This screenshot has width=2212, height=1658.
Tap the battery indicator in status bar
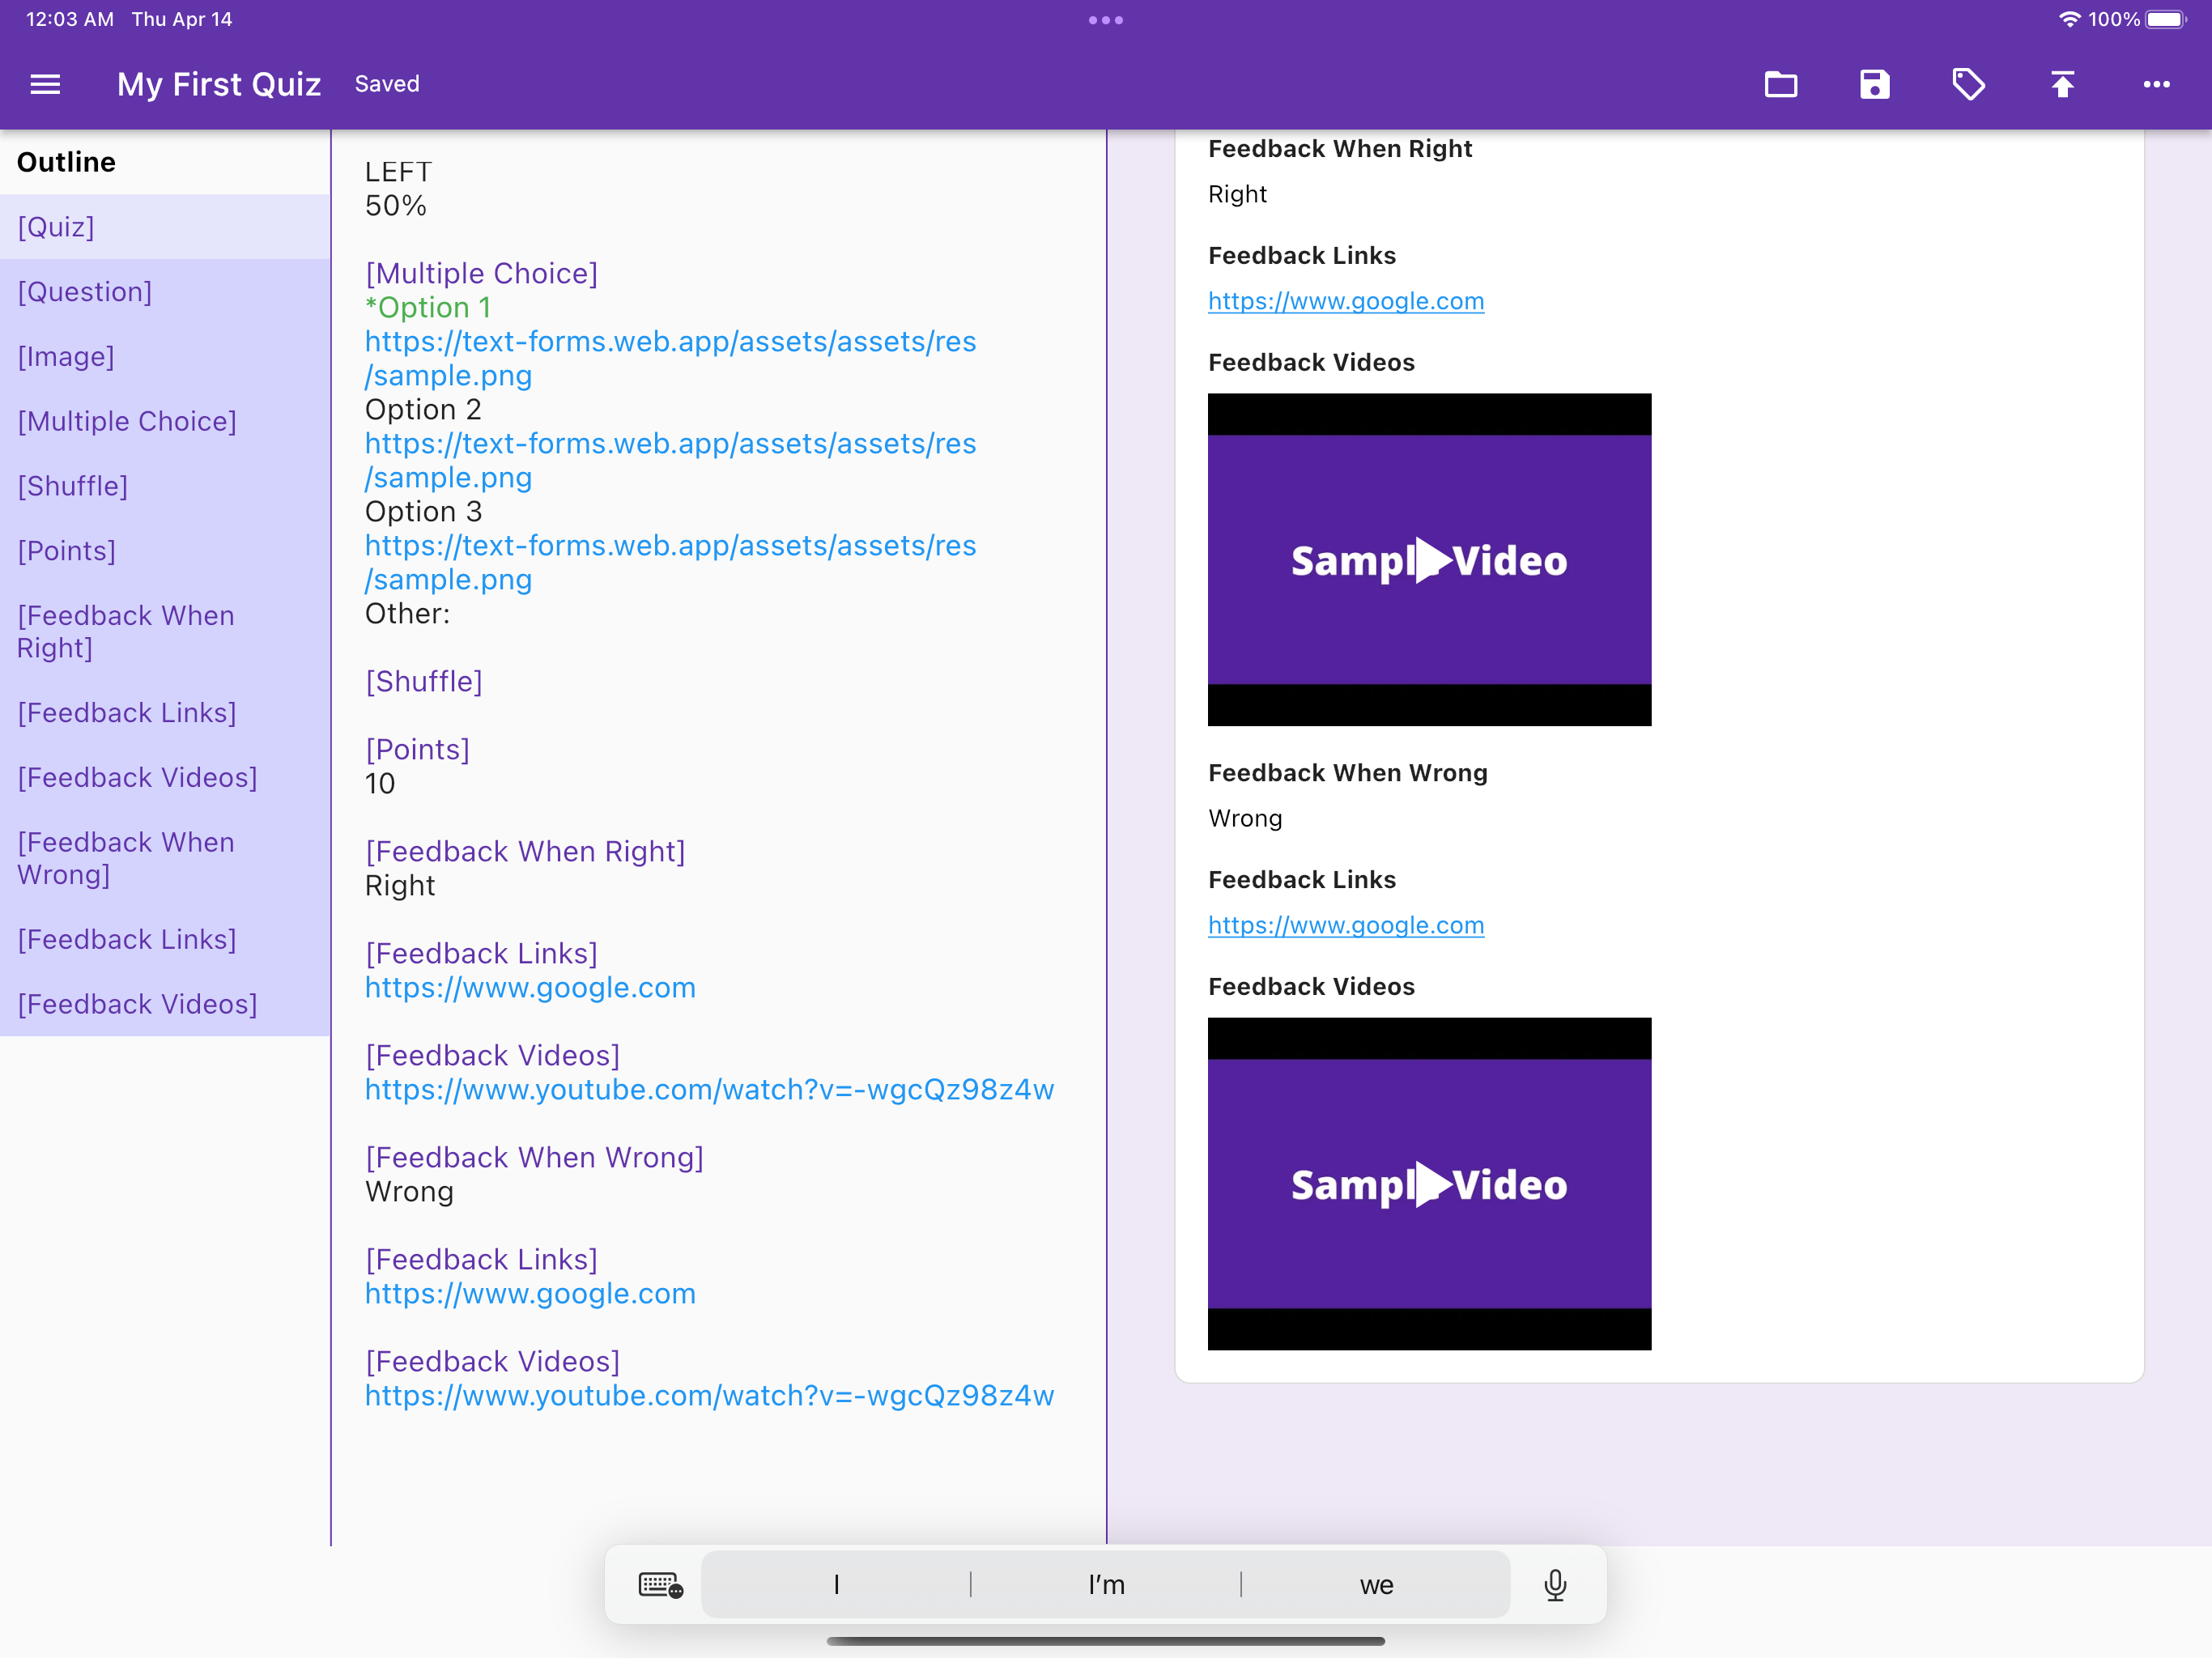2166,20
